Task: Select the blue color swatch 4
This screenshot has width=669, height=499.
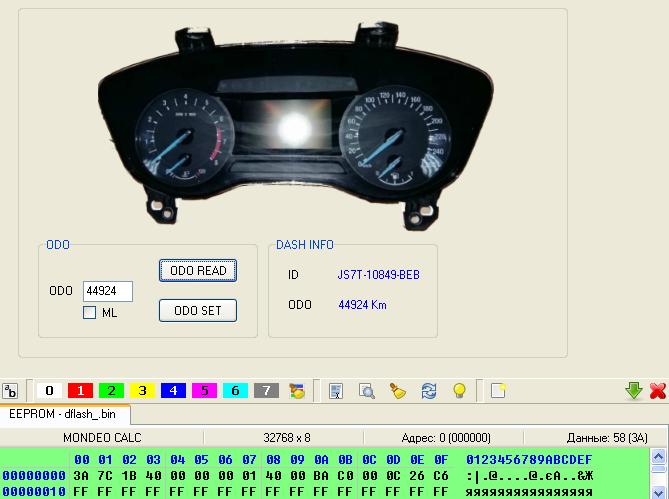Action: coord(173,391)
